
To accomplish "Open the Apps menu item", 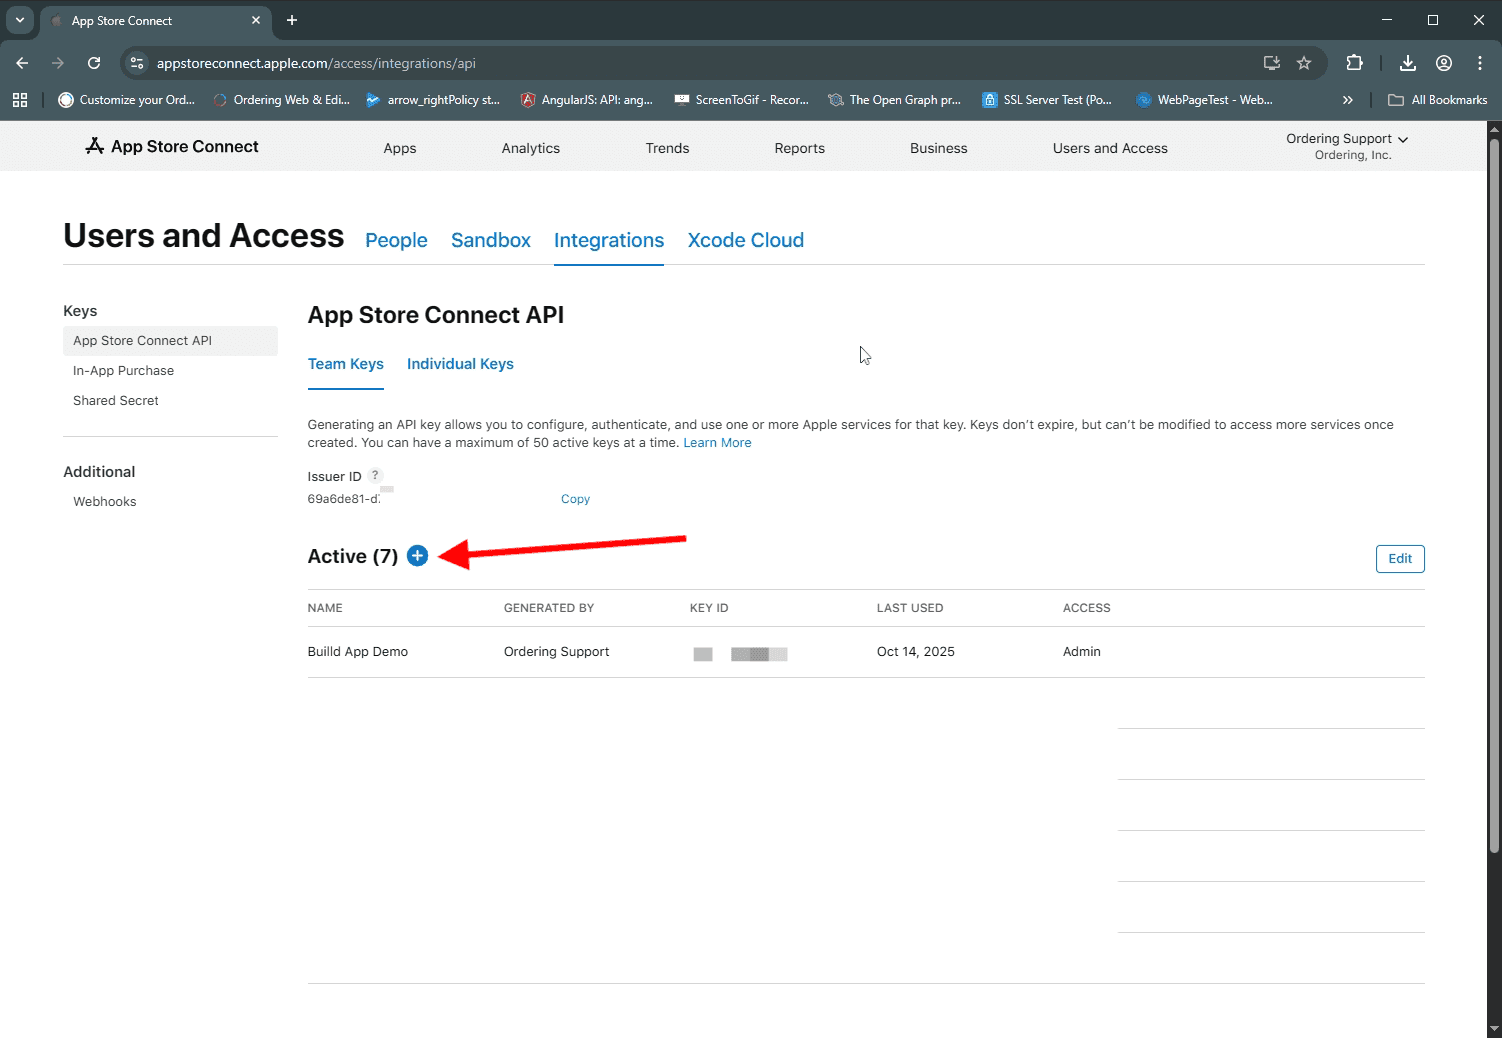I will pos(400,148).
